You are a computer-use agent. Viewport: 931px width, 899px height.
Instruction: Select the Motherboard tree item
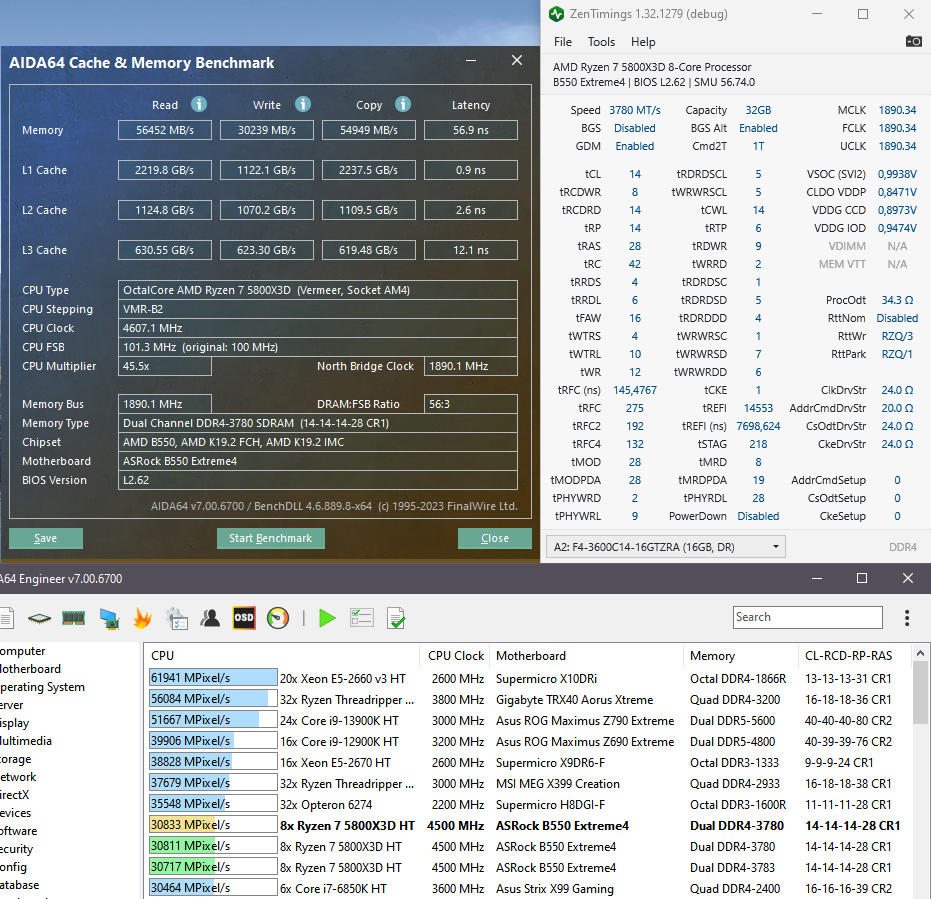[30, 669]
